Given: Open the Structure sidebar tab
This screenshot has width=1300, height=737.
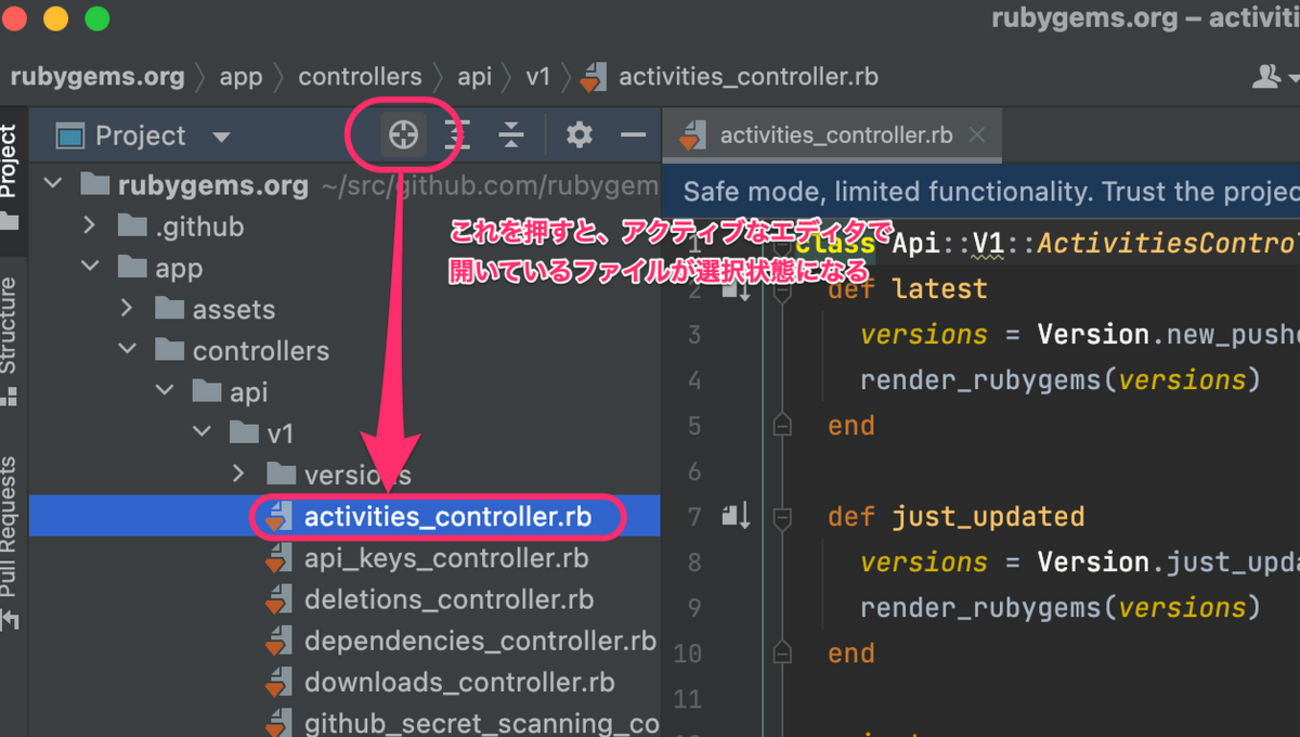Looking at the screenshot, I should (10, 340).
